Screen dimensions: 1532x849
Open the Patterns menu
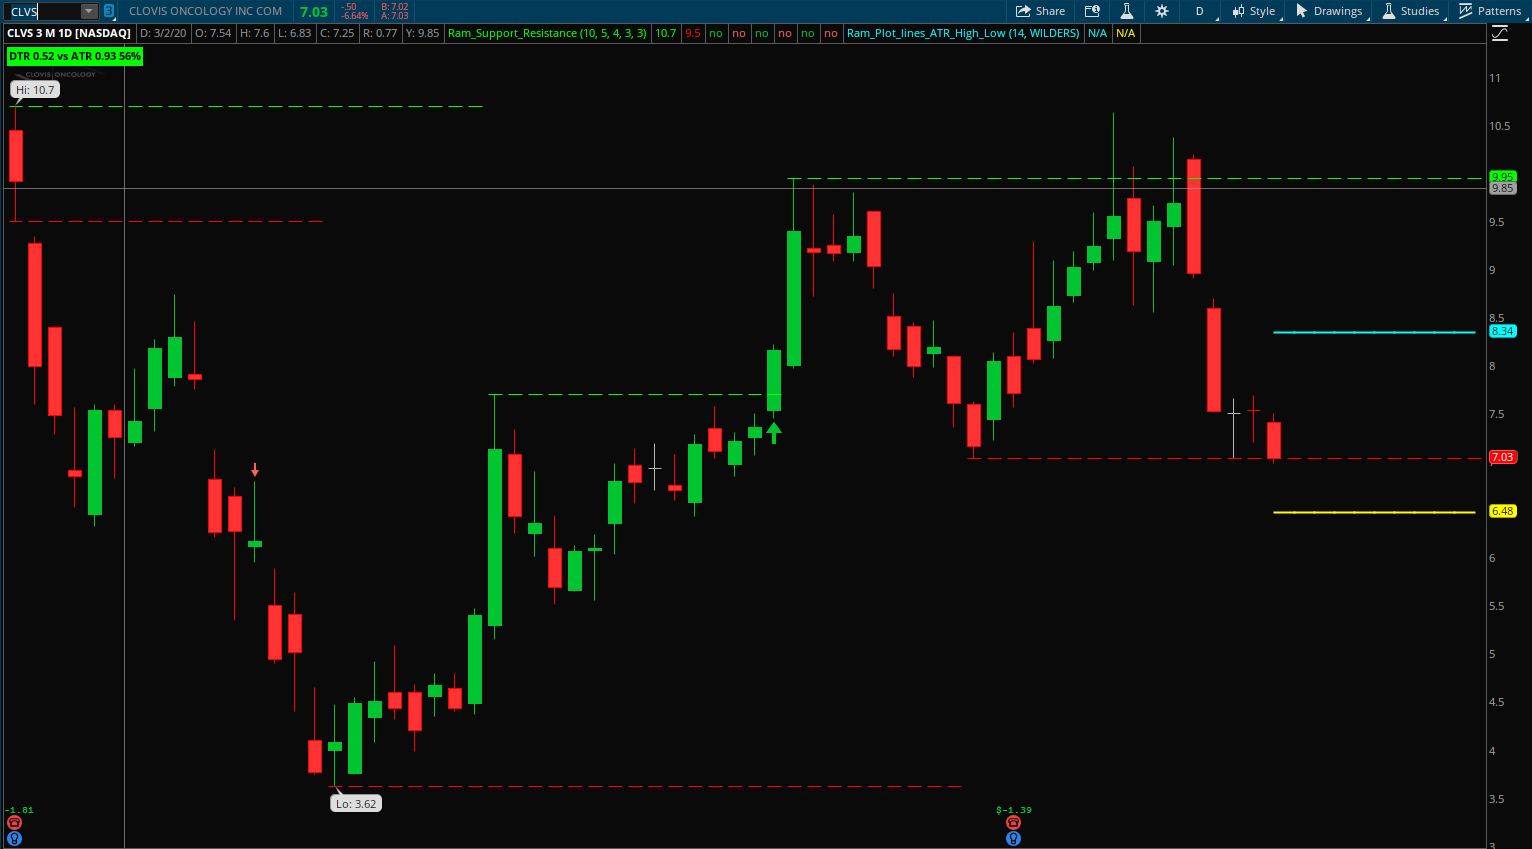[x=1489, y=11]
